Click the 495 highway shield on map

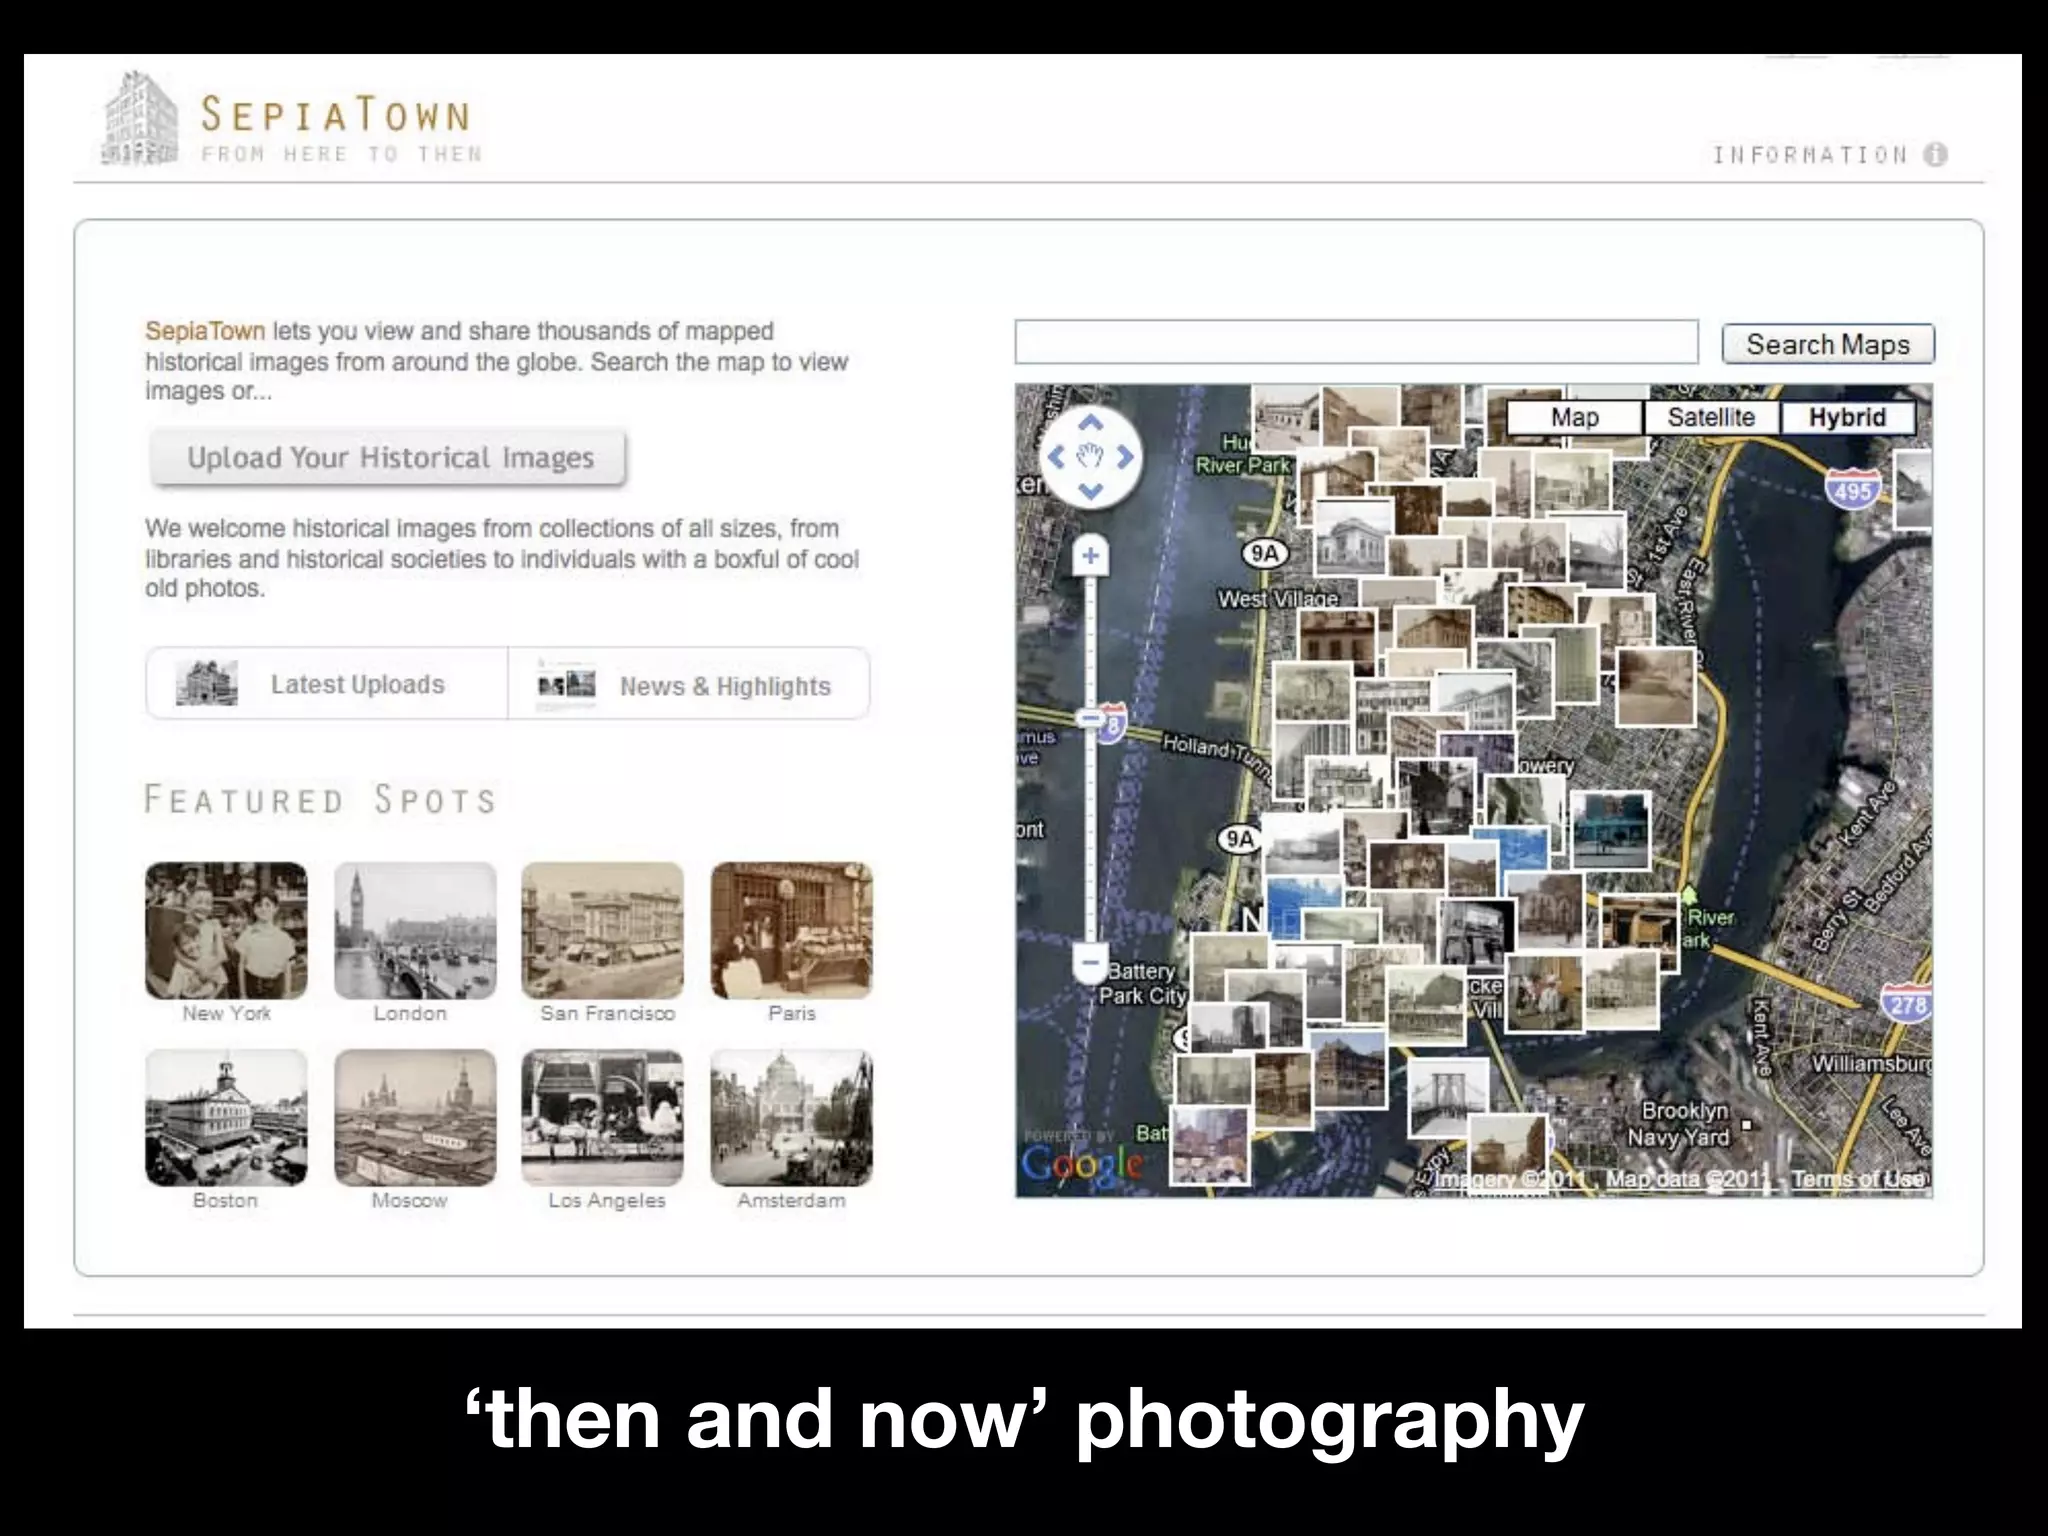pyautogui.click(x=1852, y=489)
